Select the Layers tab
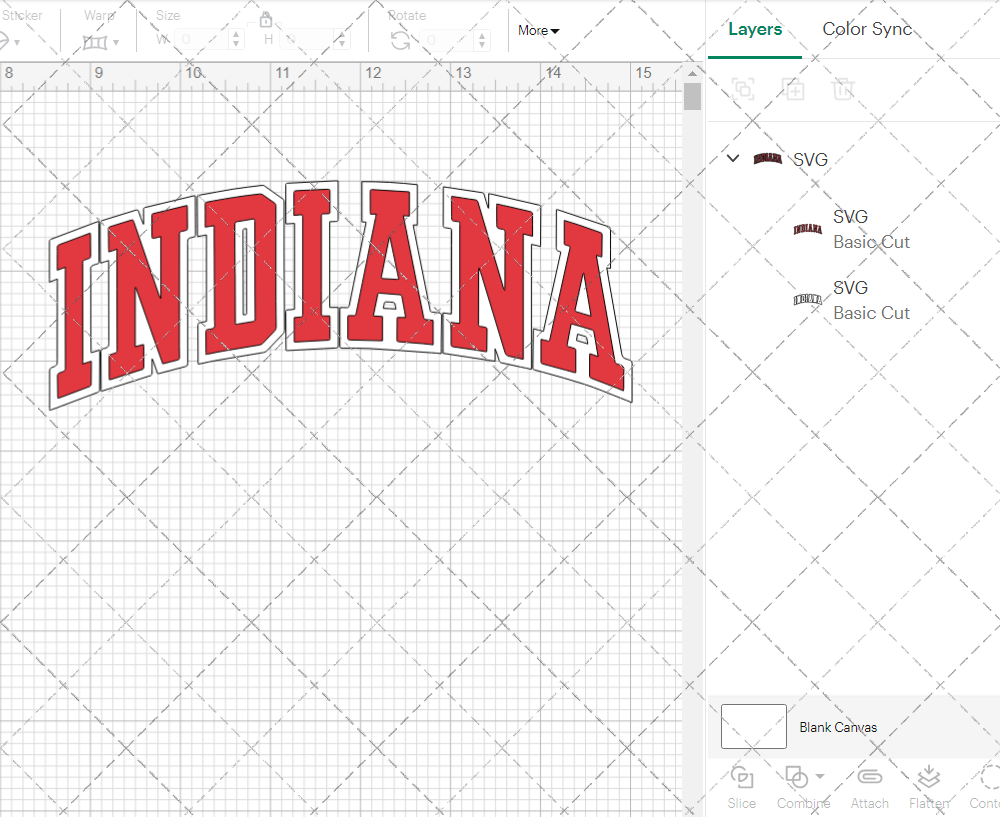 755,29
